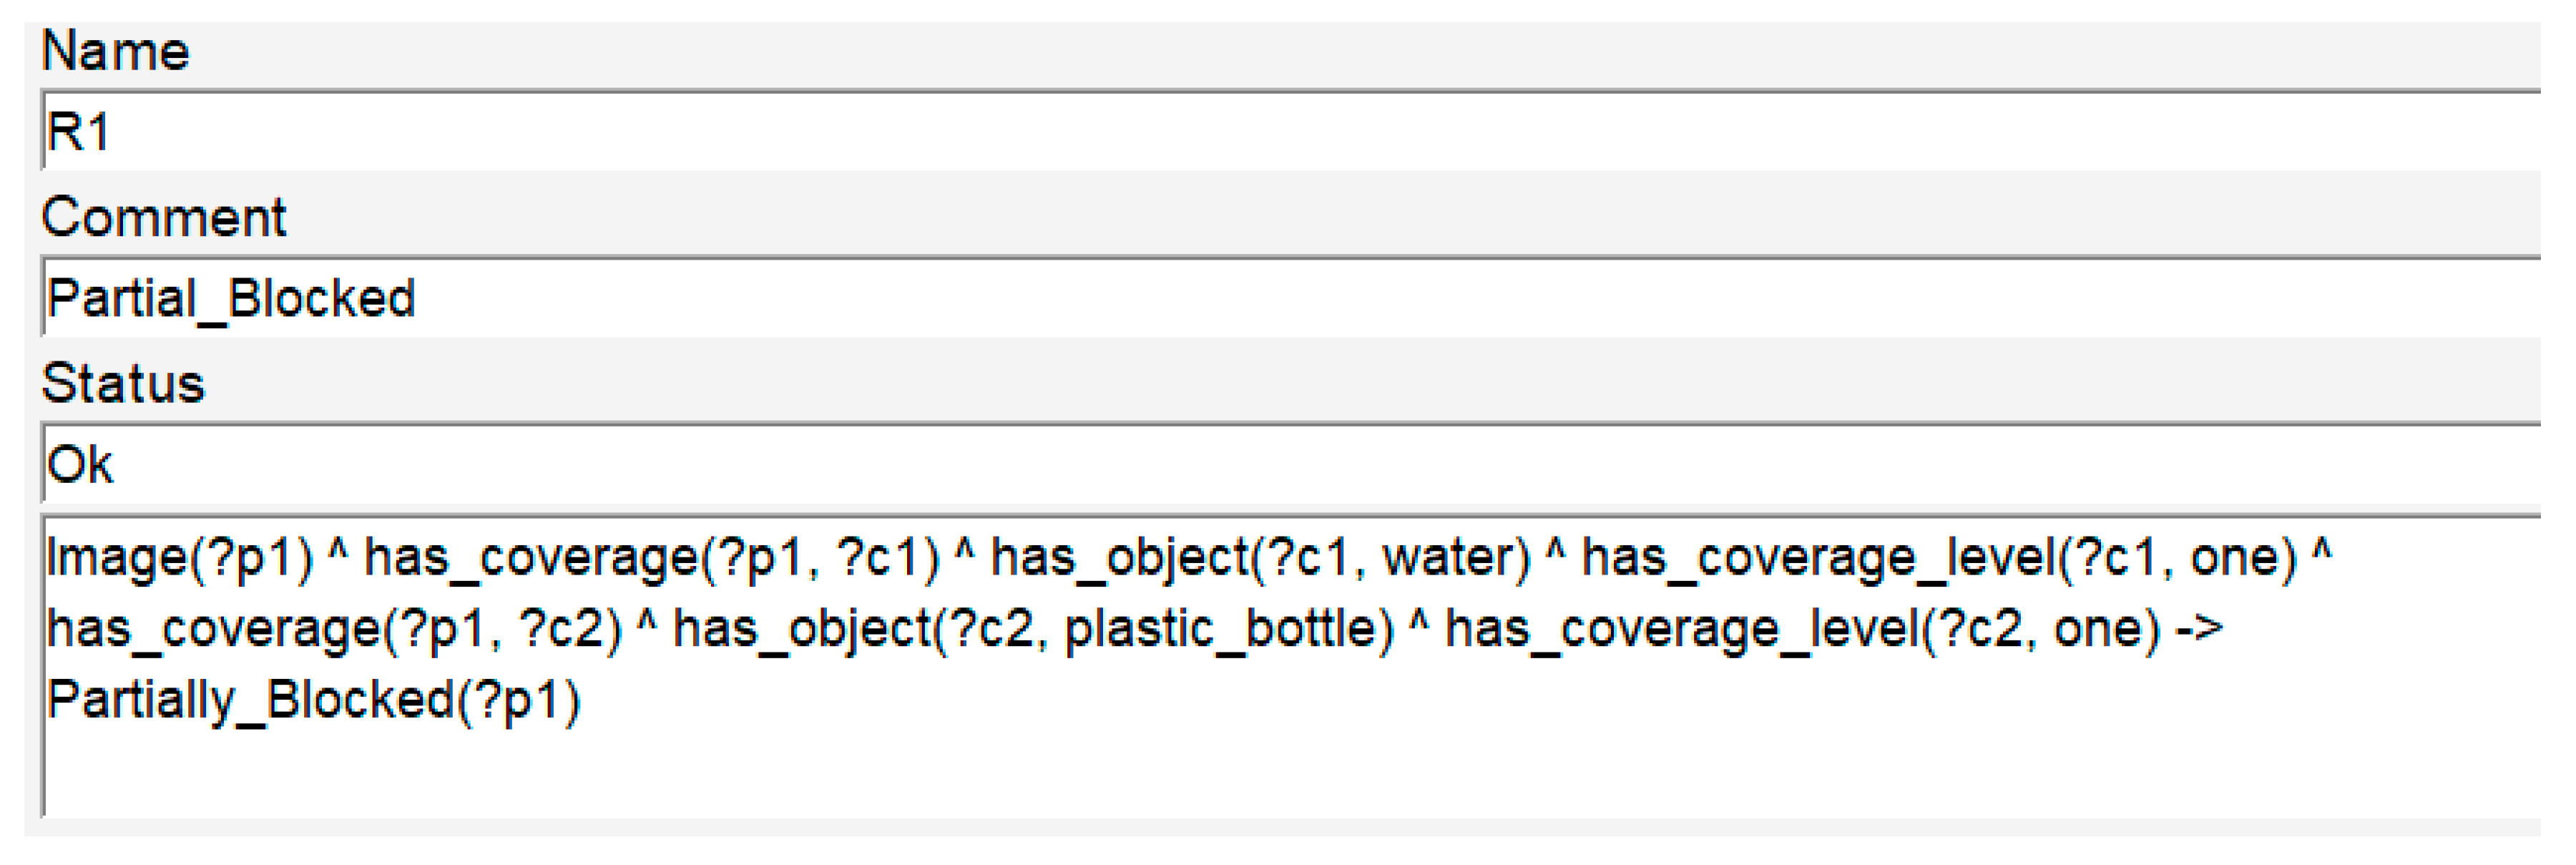The width and height of the screenshot is (2576, 865).
Task: Click the Partially_Blocked(?p1) consequent
Action: click(313, 699)
